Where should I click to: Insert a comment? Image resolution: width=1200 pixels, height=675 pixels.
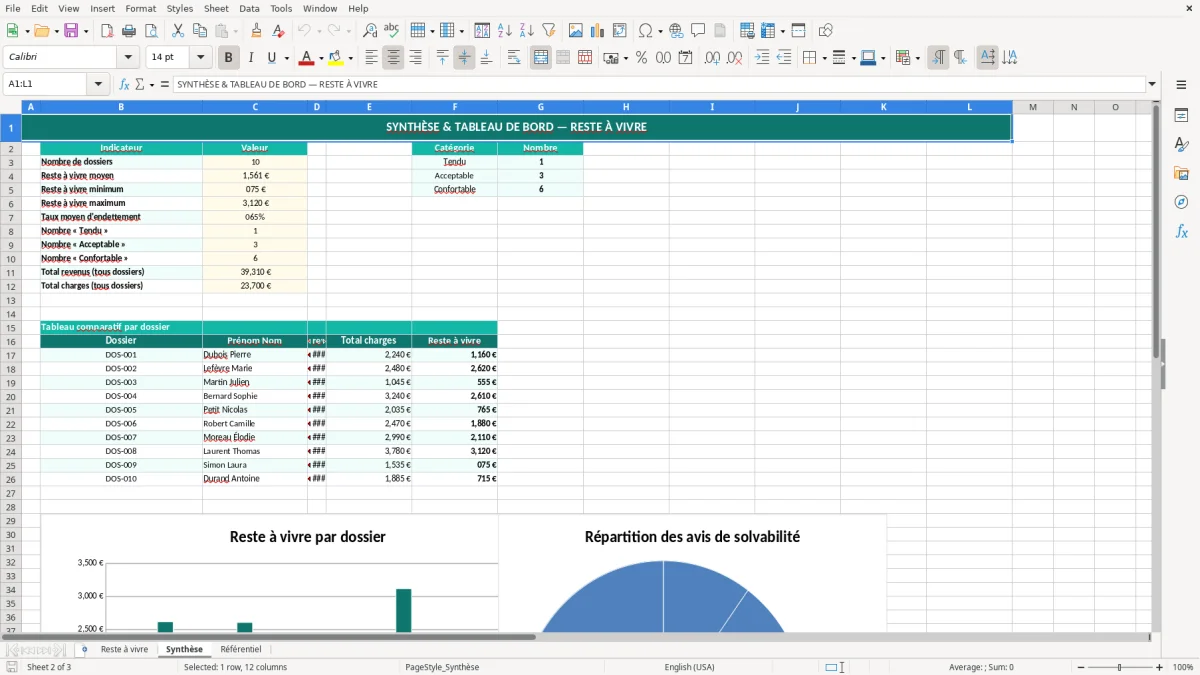tap(698, 31)
